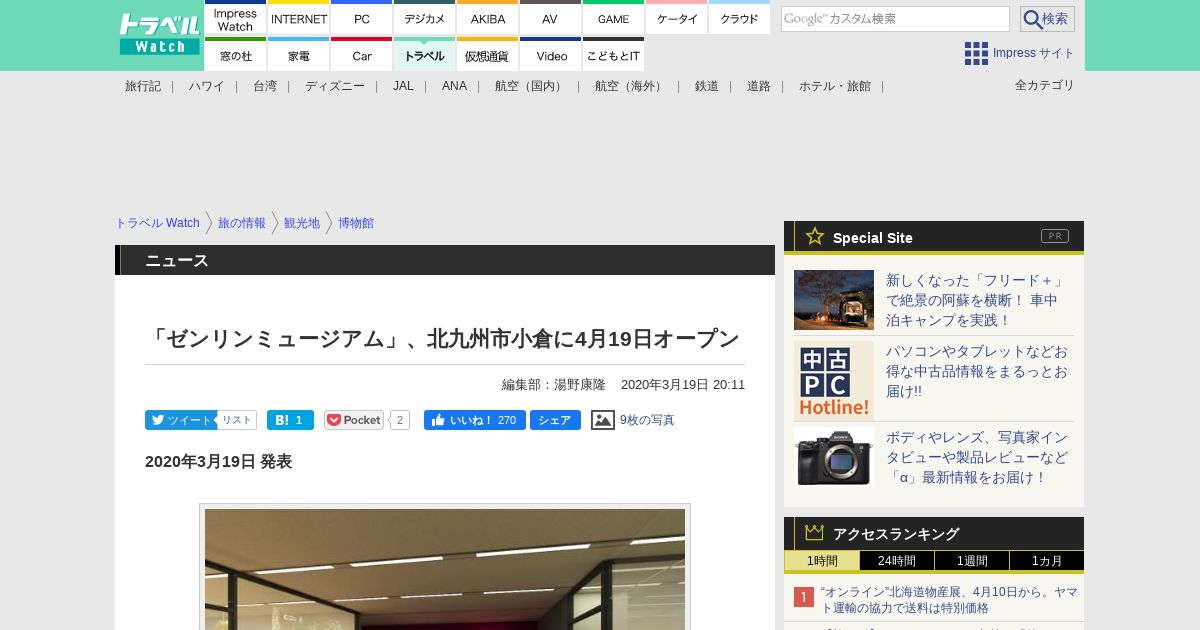Click the Hatena B! bookmark button
Screen dimensions: 1200x630
click(290, 420)
